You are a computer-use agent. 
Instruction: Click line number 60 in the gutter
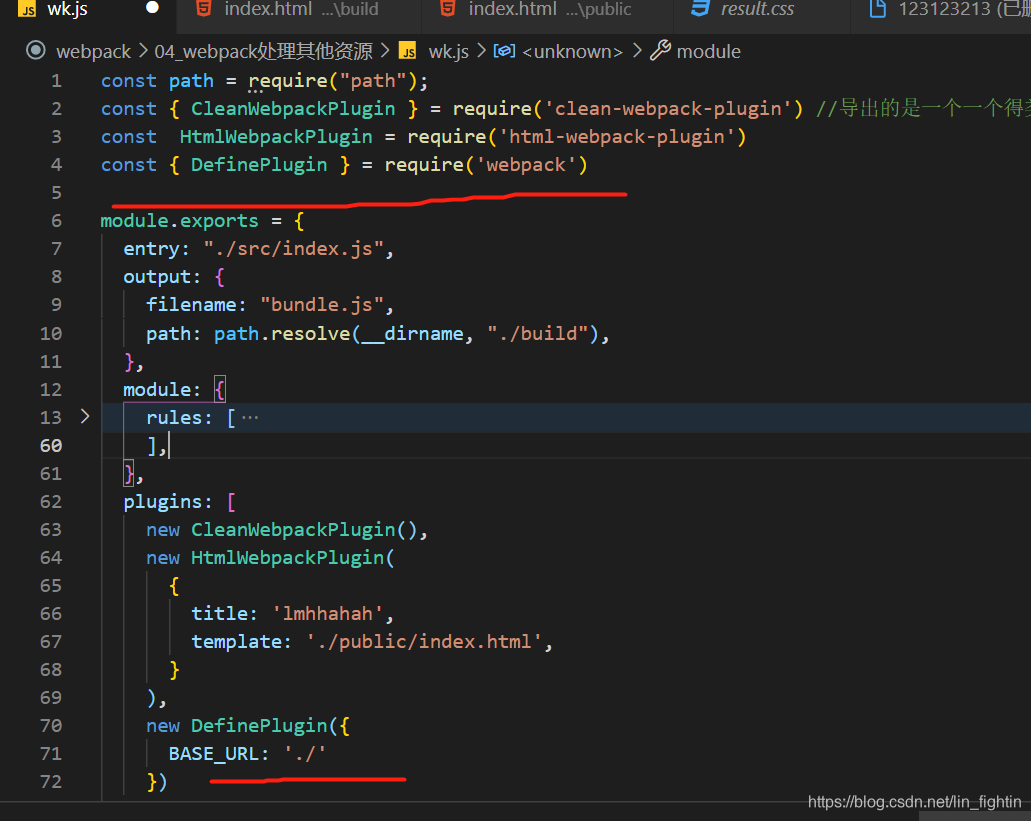pyautogui.click(x=51, y=446)
